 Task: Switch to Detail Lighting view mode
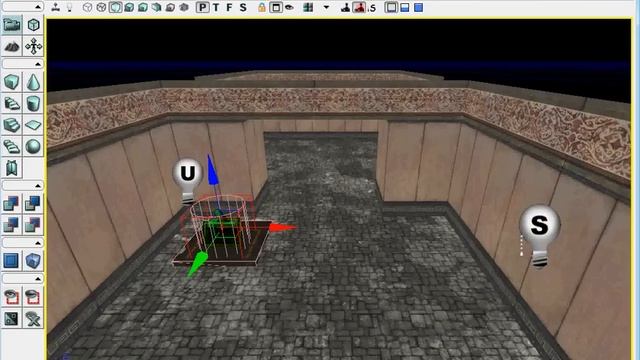click(x=143, y=7)
